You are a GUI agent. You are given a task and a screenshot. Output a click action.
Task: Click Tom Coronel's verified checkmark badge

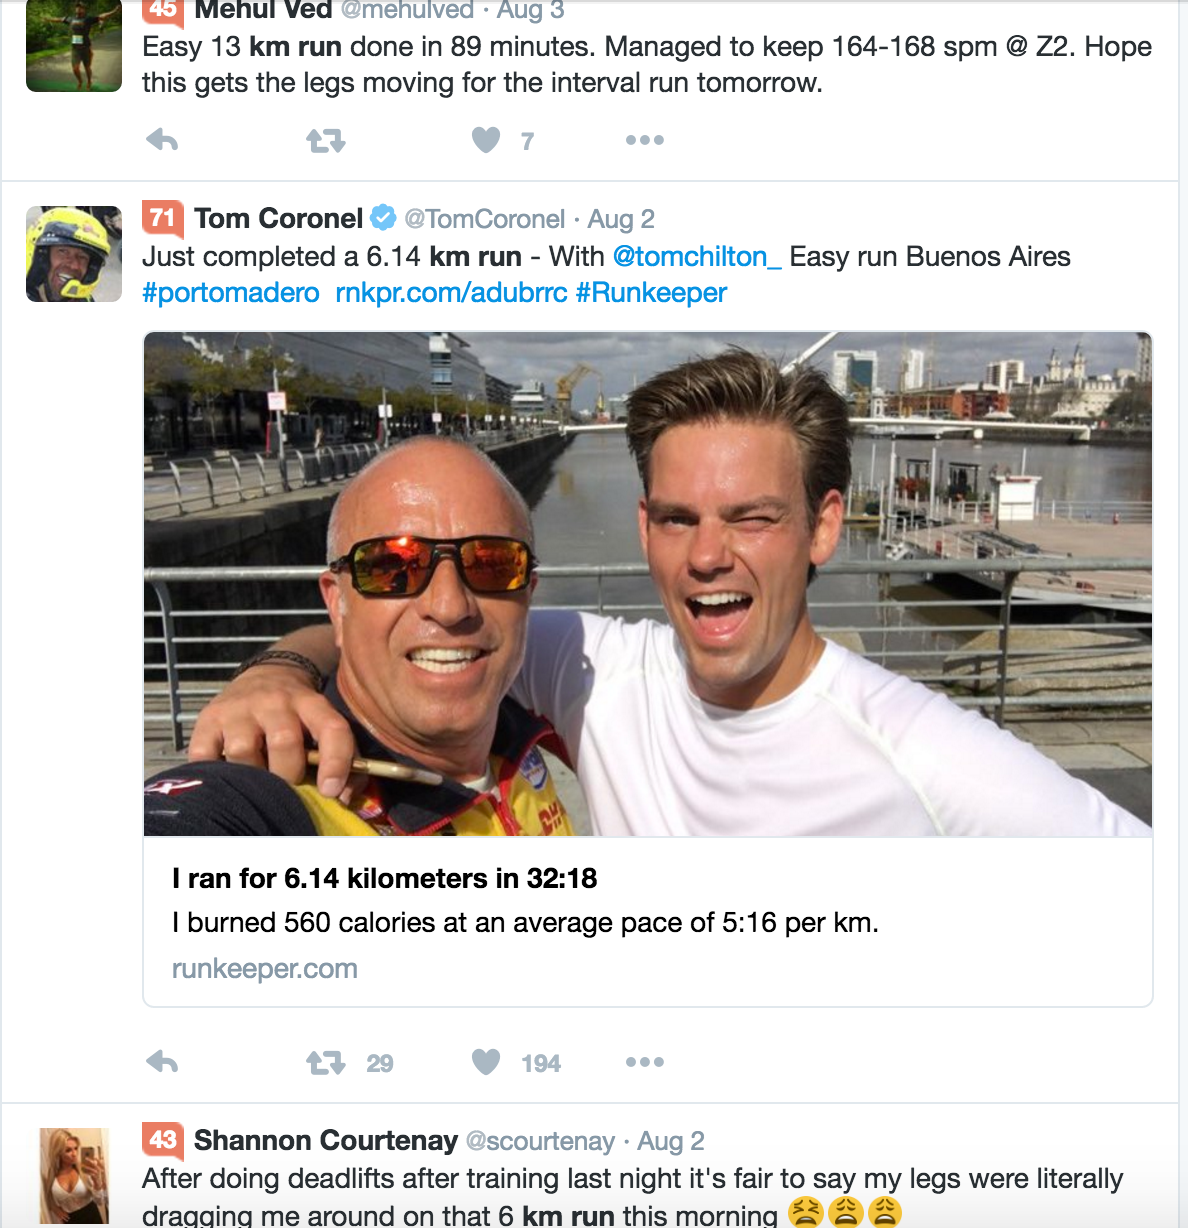pos(383,217)
